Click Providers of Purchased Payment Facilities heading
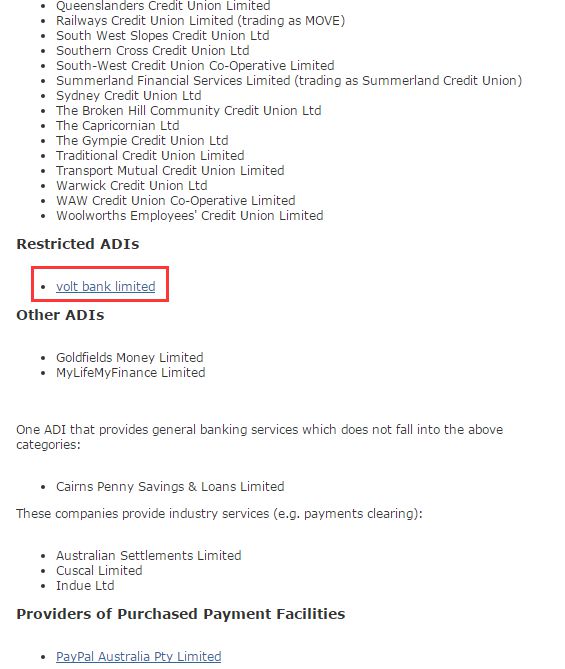The height and width of the screenshot is (669, 565). 181,614
